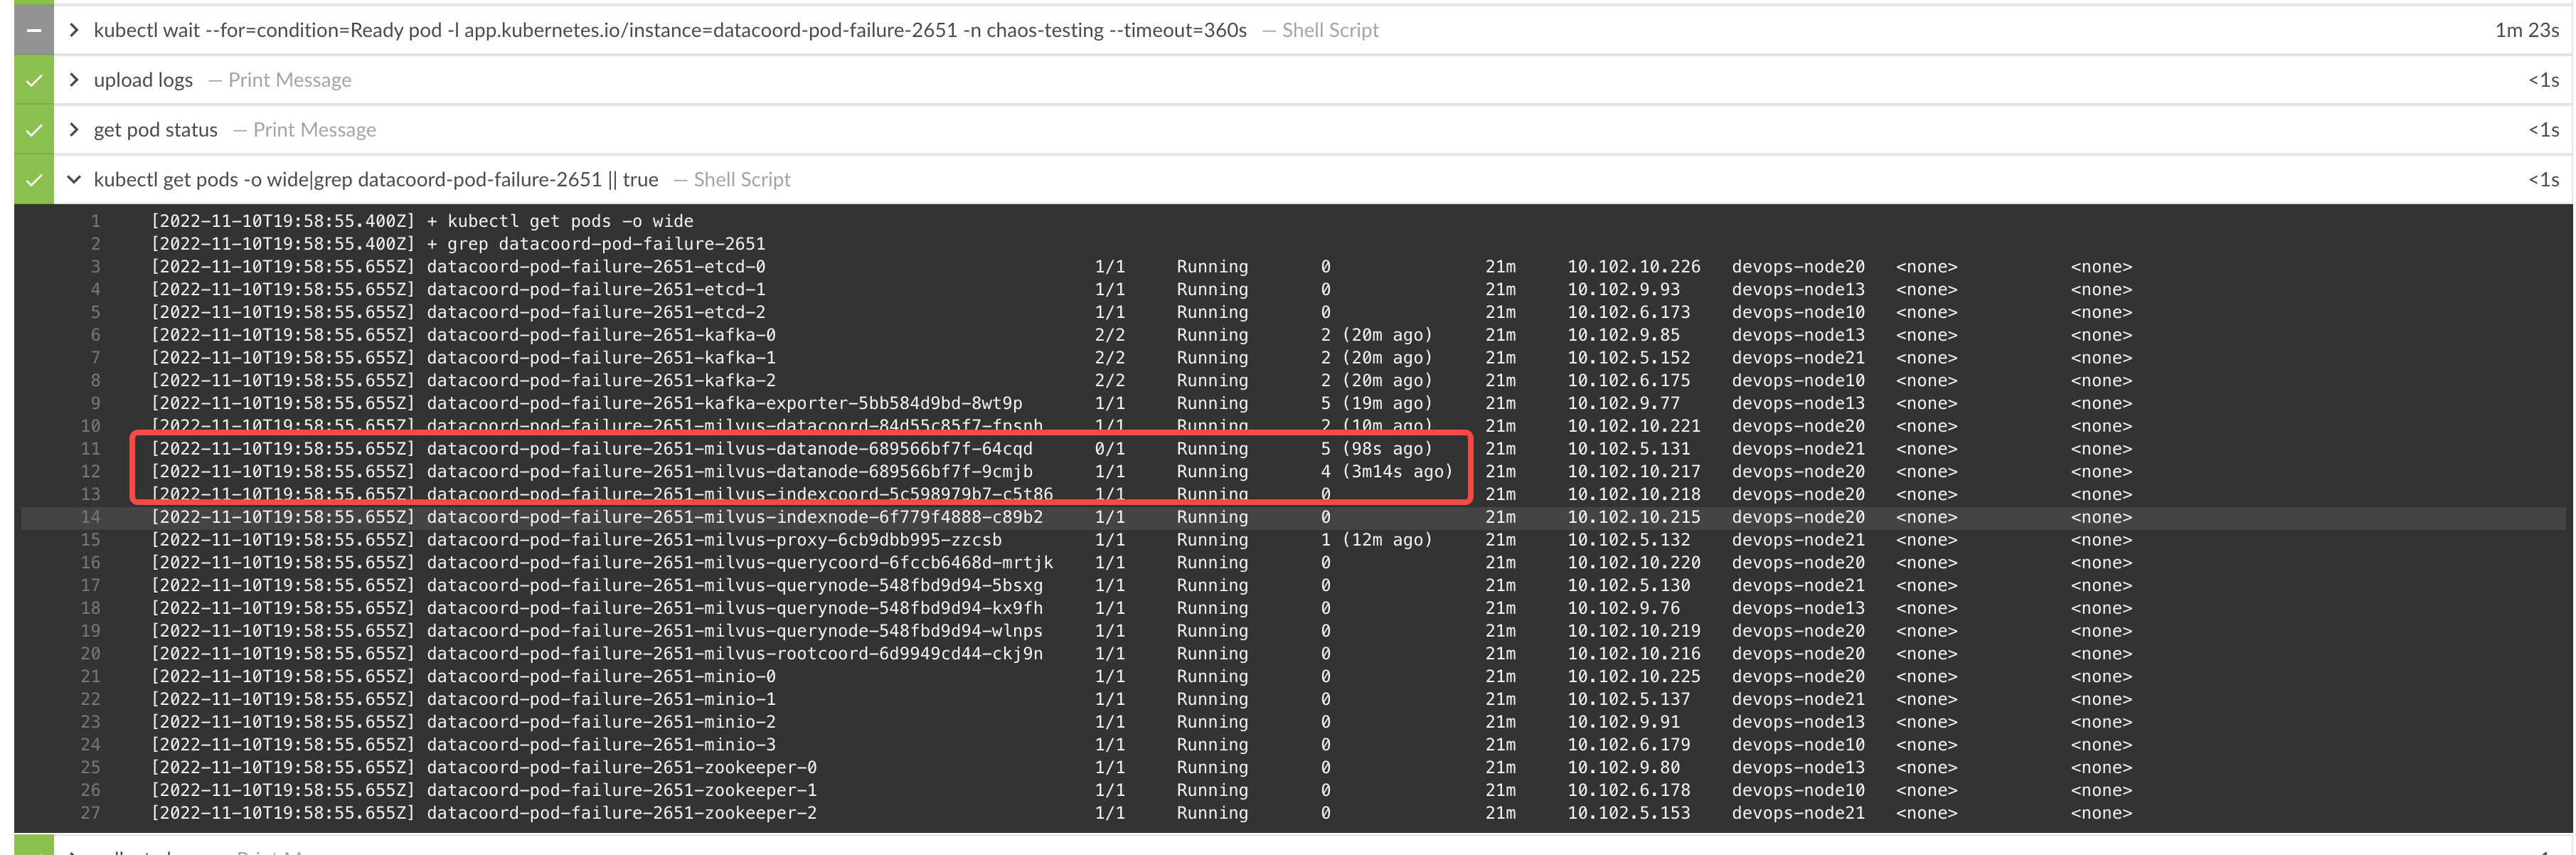Click pod name datacoord-pod-failure-2651-kafka-2
This screenshot has width=2576, height=855.
pos(601,381)
